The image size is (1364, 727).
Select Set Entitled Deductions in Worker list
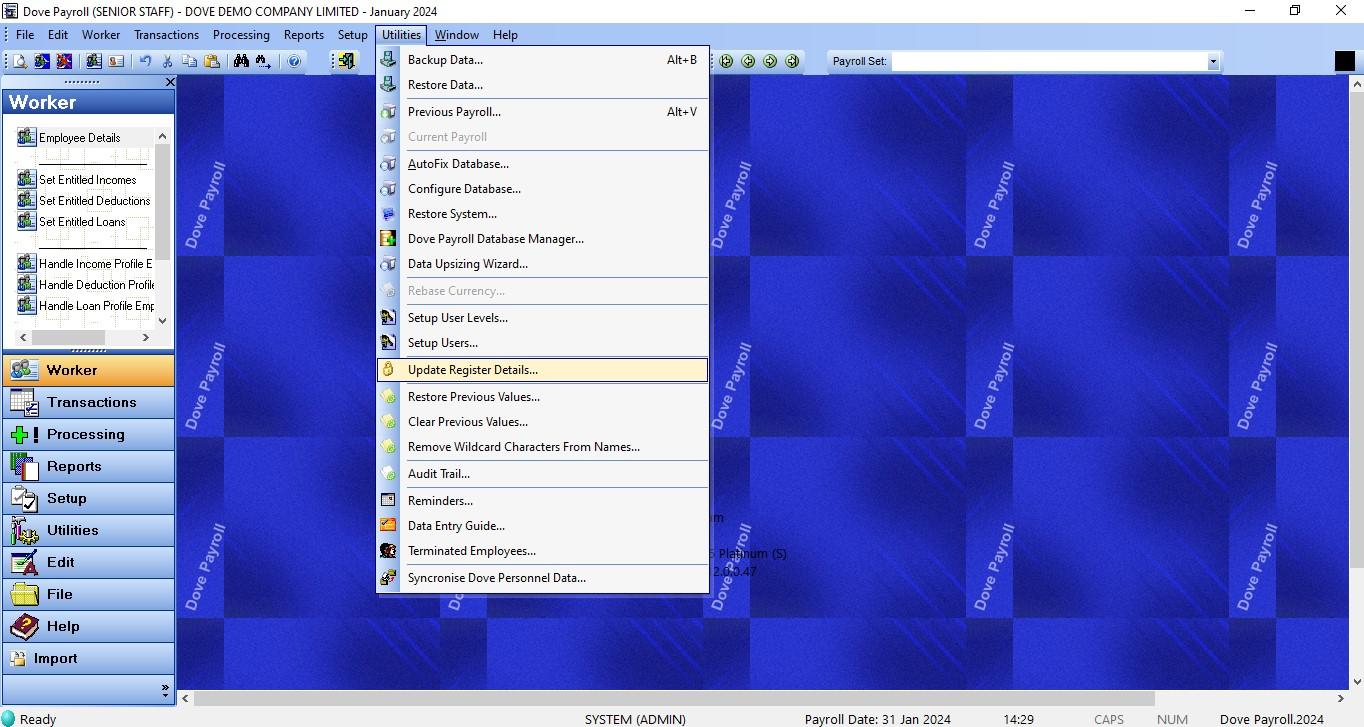(85, 200)
